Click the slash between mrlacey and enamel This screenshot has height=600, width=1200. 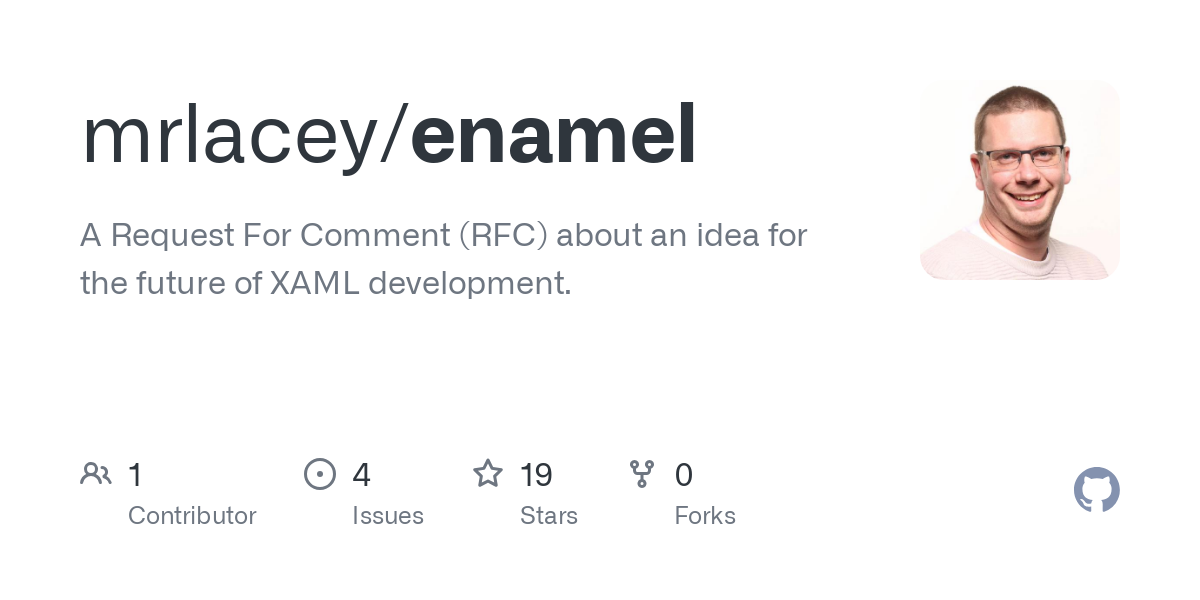[x=394, y=138]
